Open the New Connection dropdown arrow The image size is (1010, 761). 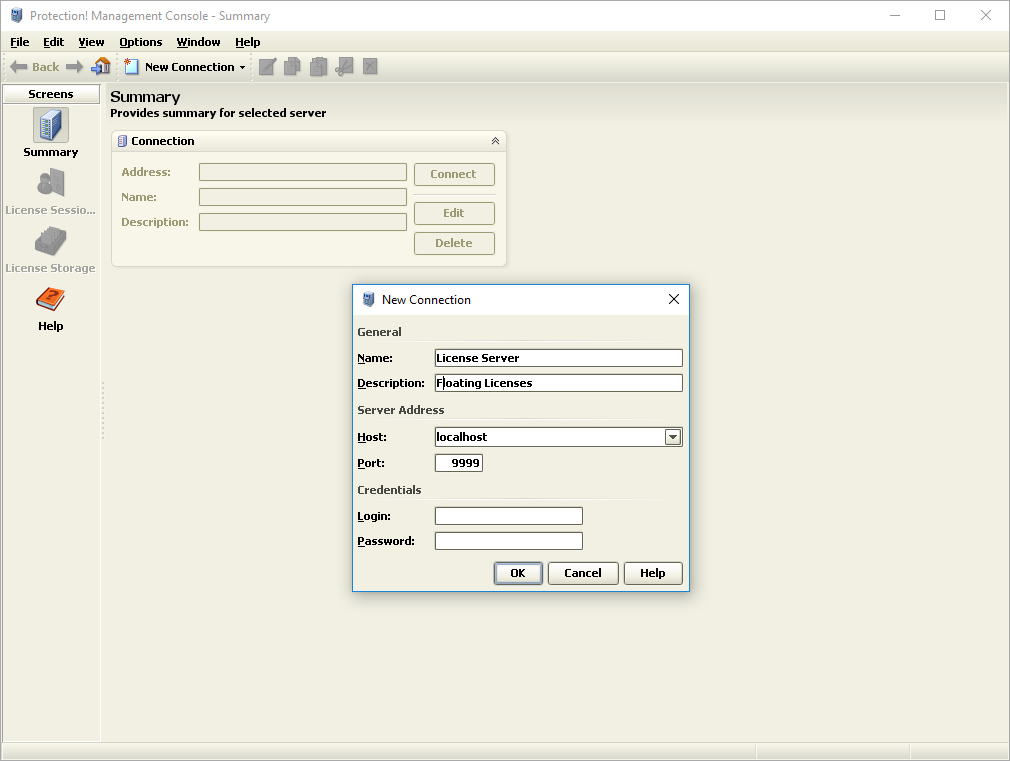pos(243,67)
